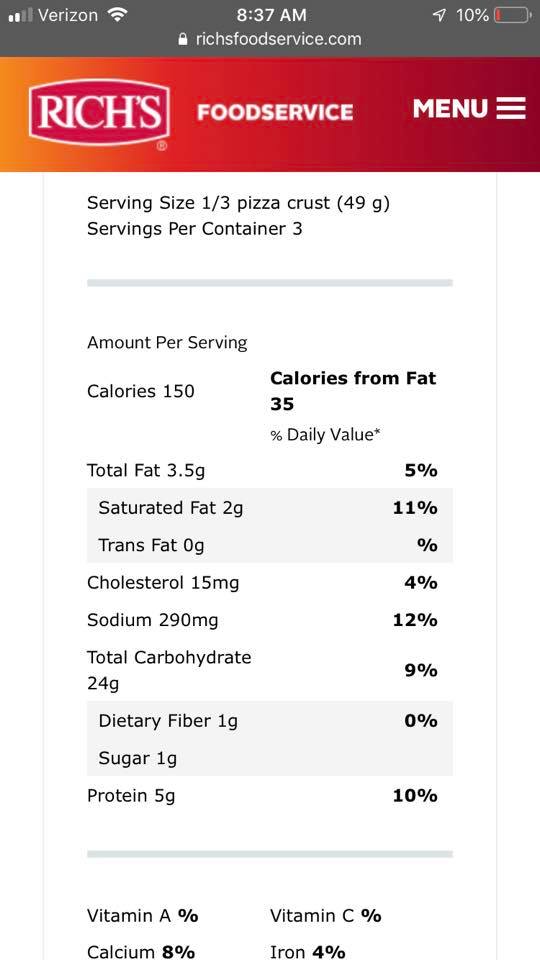Click the Calories from Fat 35 text
Viewport: 540px width, 960px height.
coord(353,391)
